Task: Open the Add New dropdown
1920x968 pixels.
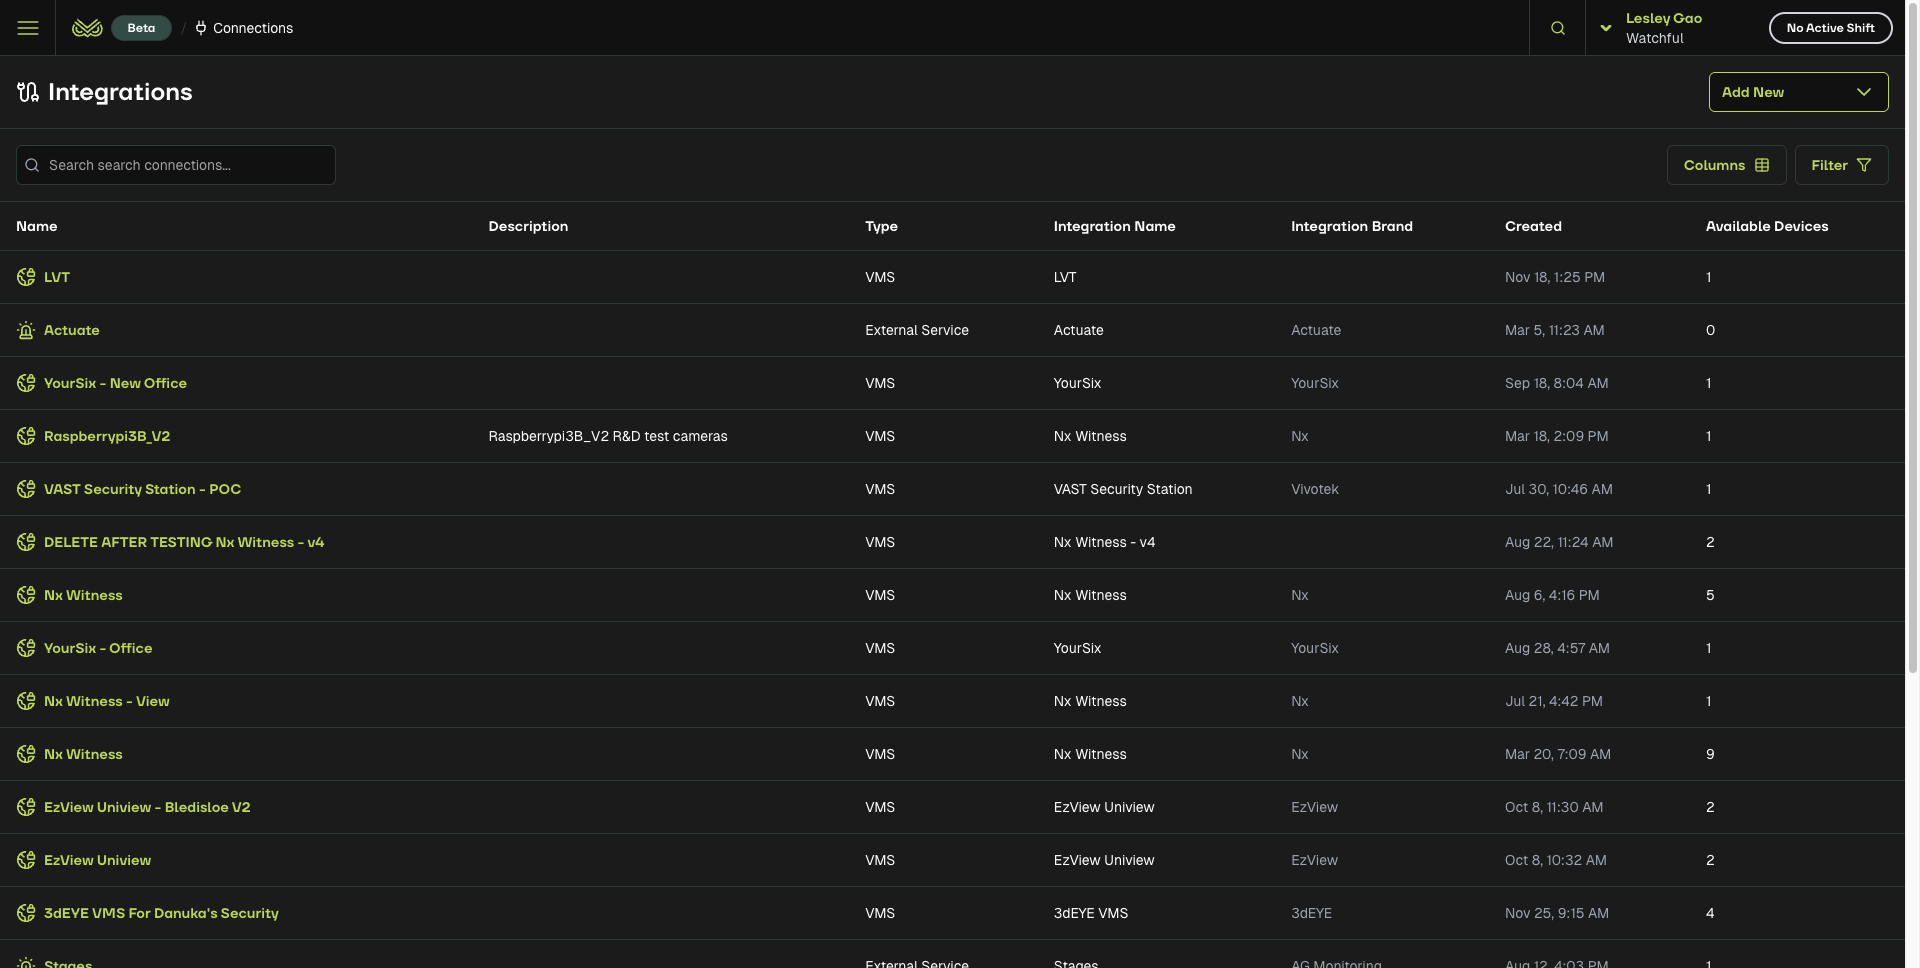Action: pyautogui.click(x=1798, y=92)
